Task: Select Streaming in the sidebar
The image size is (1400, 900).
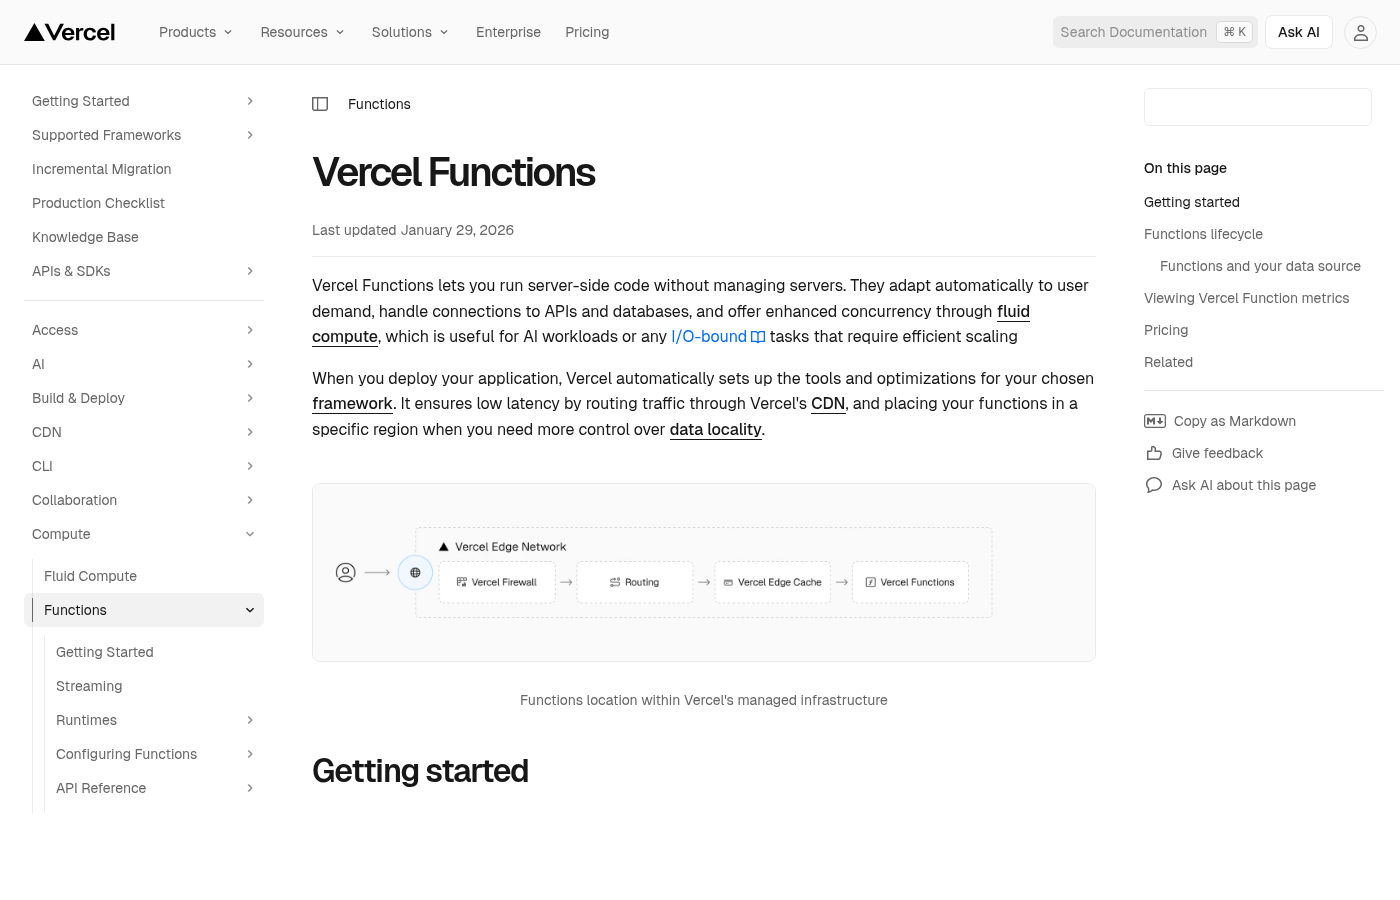Action: (x=89, y=686)
